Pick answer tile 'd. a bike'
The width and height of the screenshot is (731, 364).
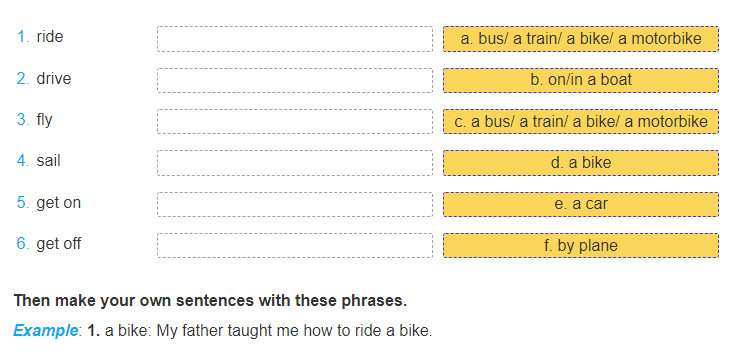coord(580,163)
